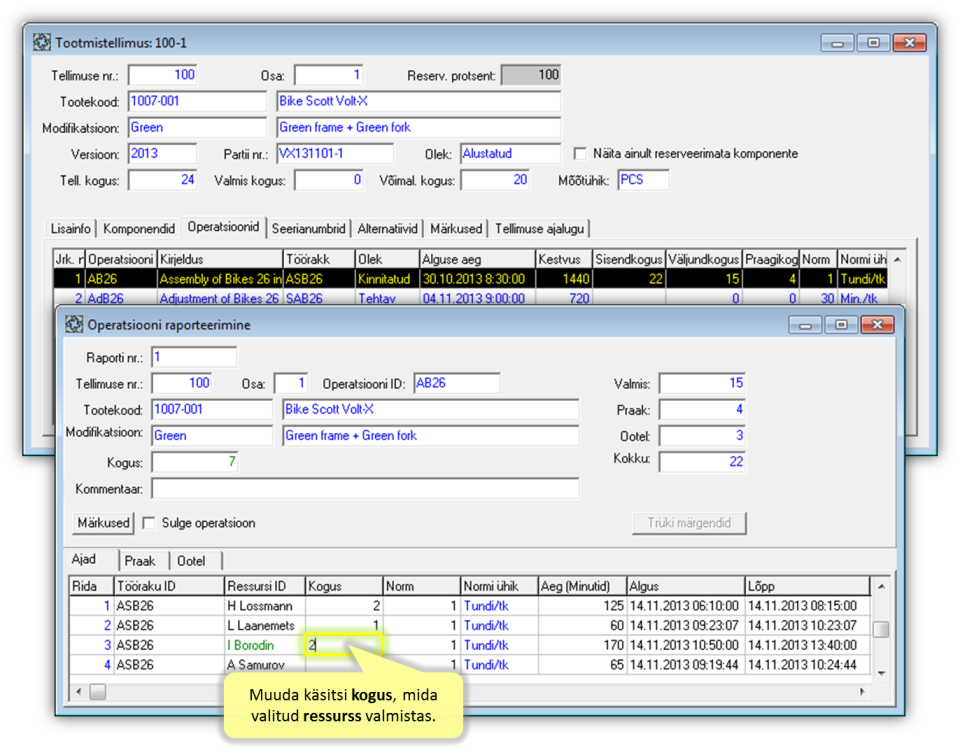Click the Tootekood field in Tootmistellimus window

point(198,101)
